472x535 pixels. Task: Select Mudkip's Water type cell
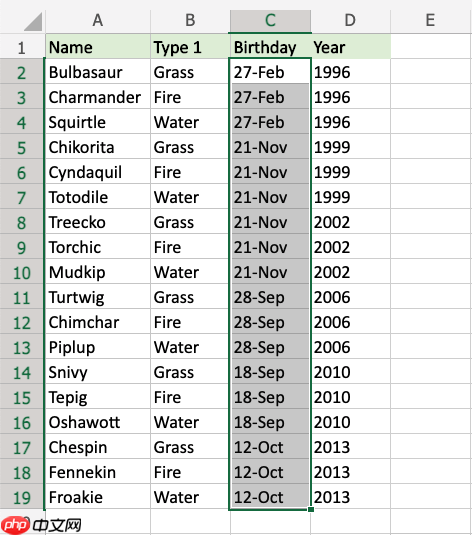click(190, 272)
